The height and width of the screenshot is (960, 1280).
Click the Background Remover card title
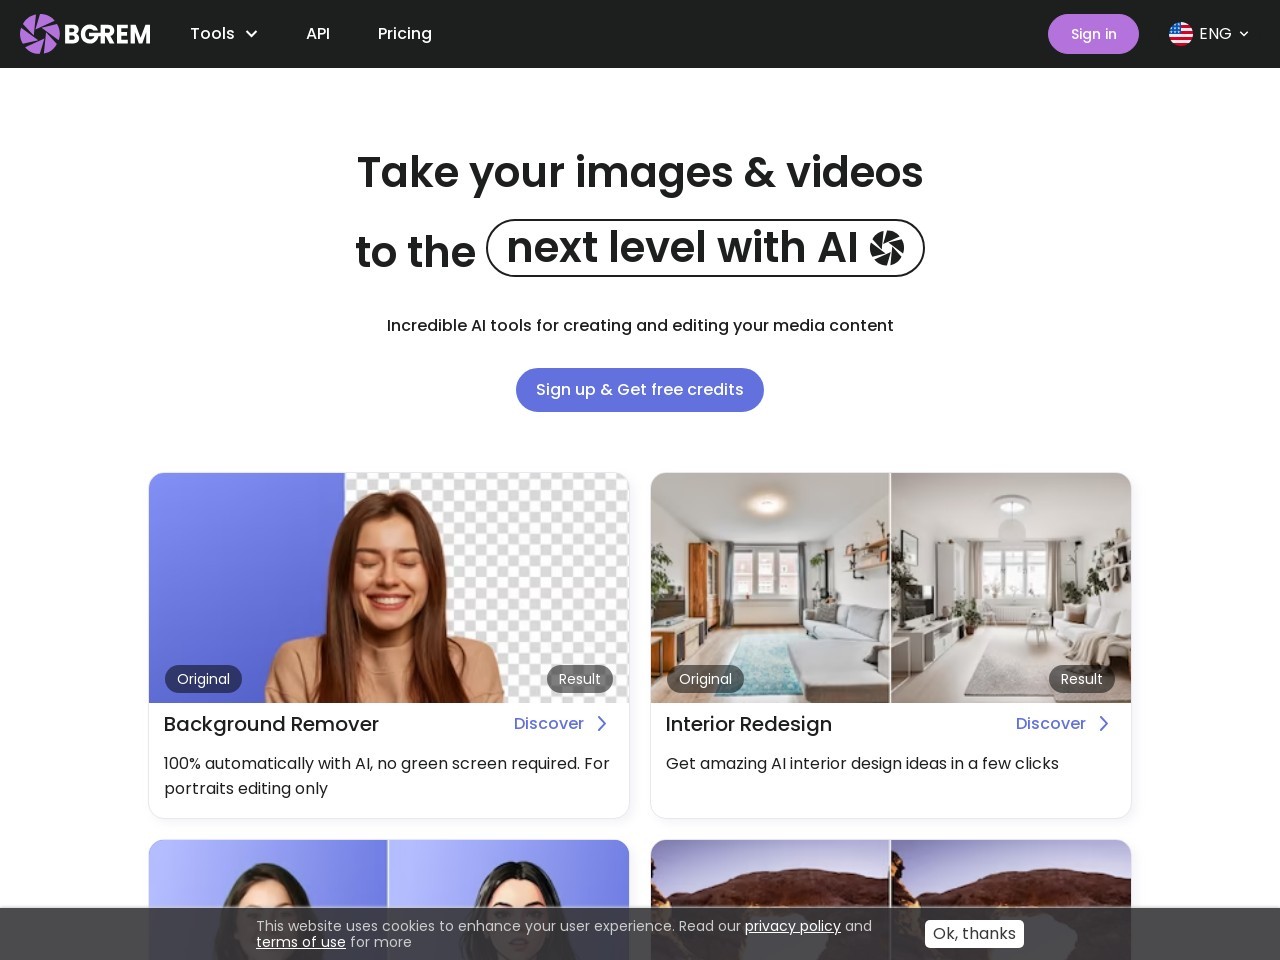tap(271, 724)
